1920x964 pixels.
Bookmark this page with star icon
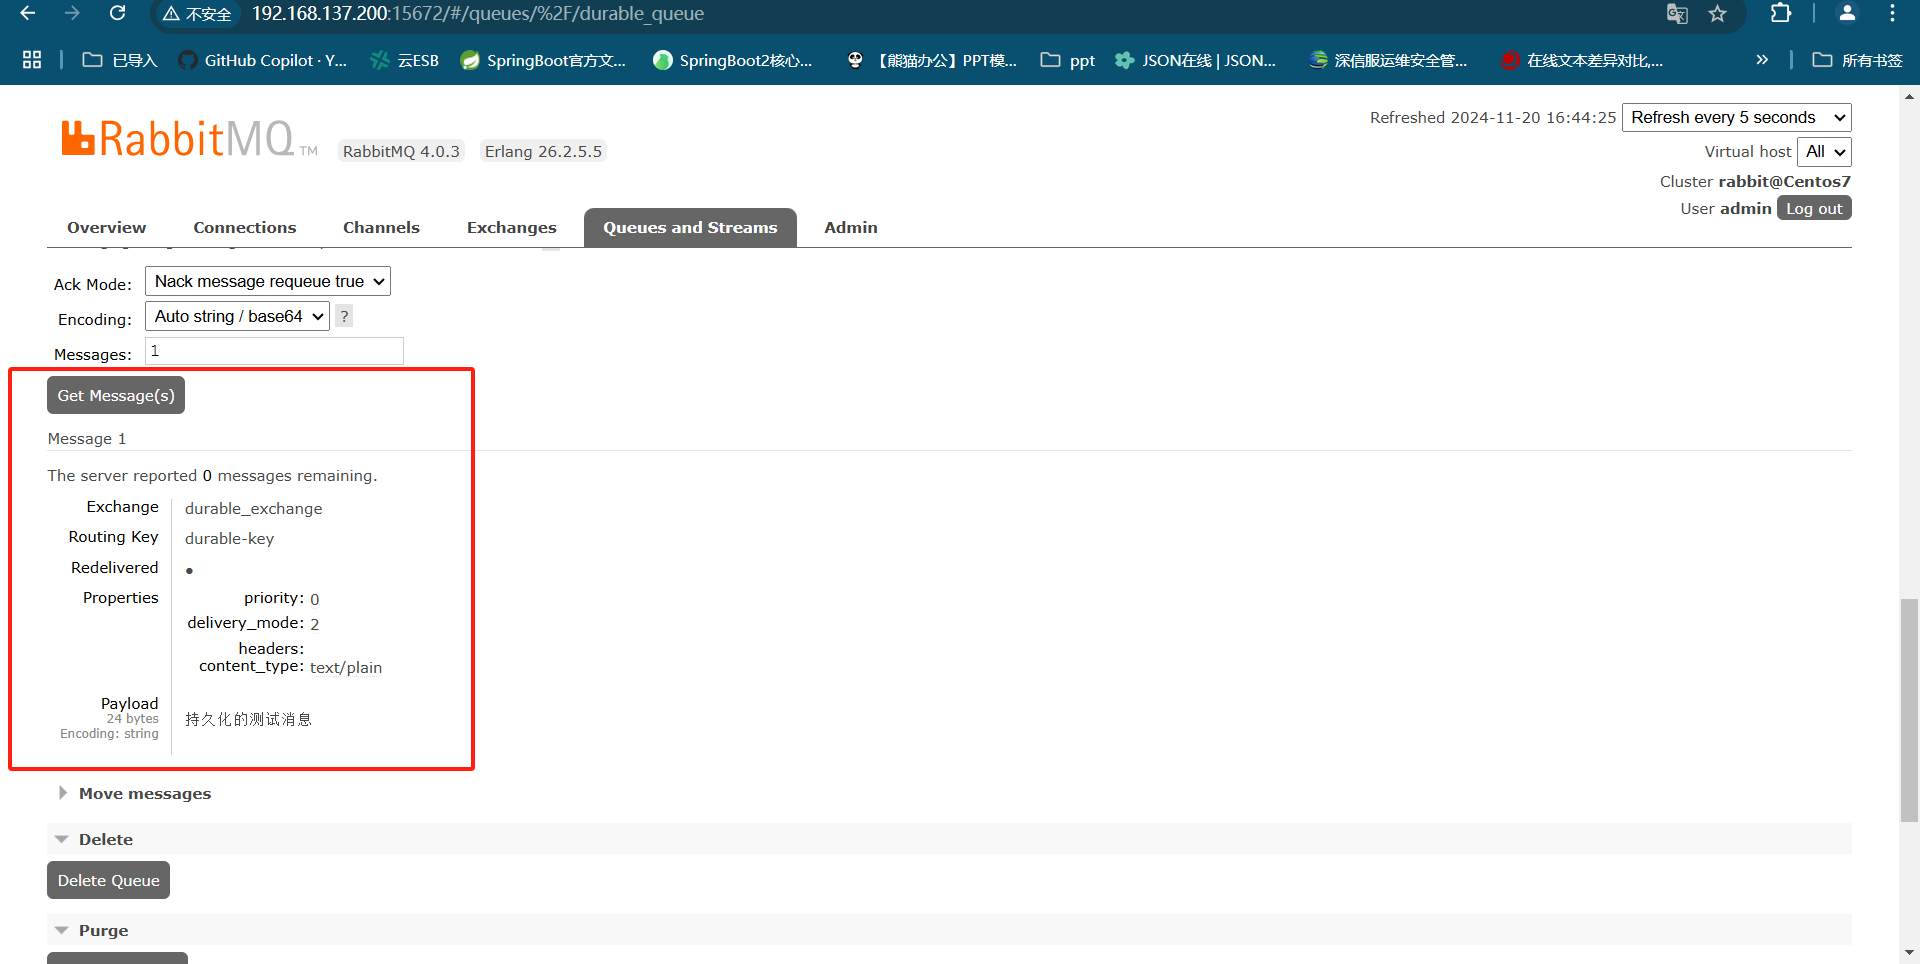[1718, 14]
